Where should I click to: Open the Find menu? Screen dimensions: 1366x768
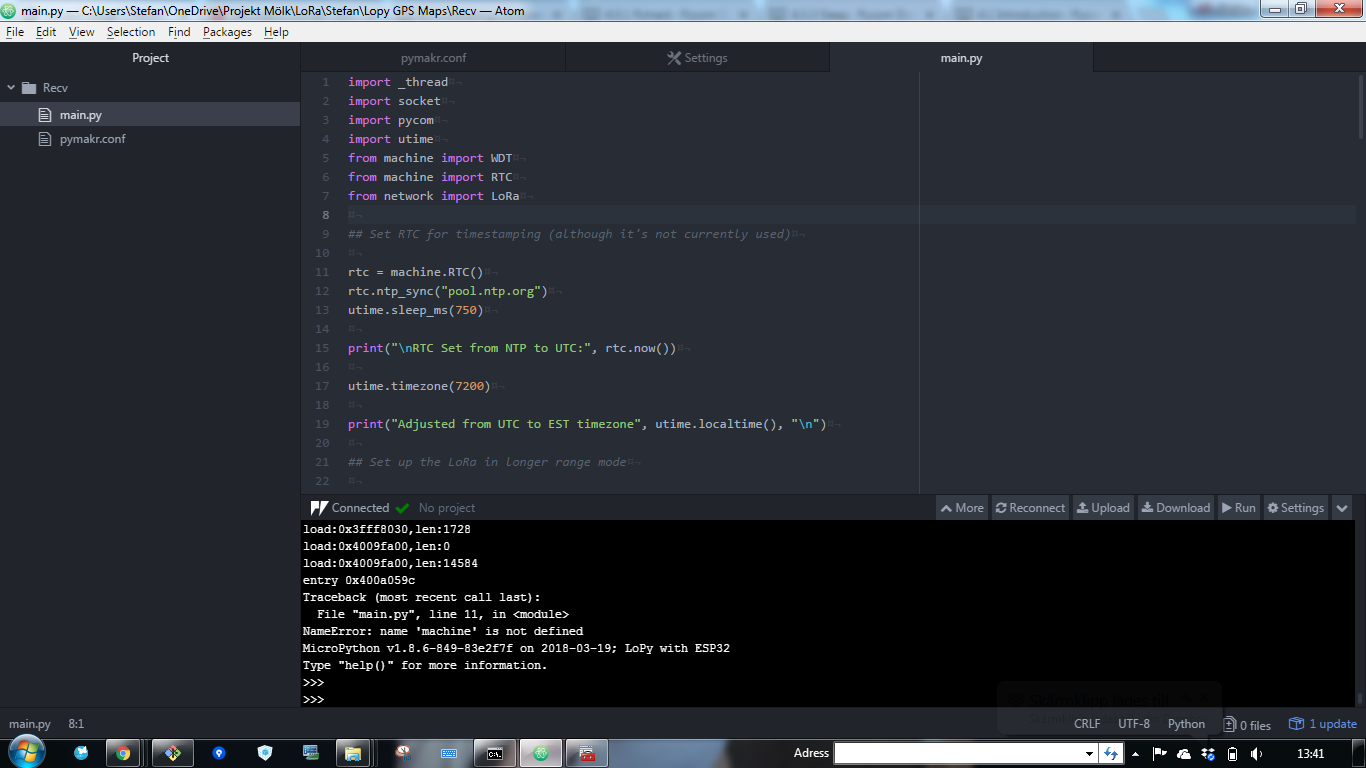(179, 32)
